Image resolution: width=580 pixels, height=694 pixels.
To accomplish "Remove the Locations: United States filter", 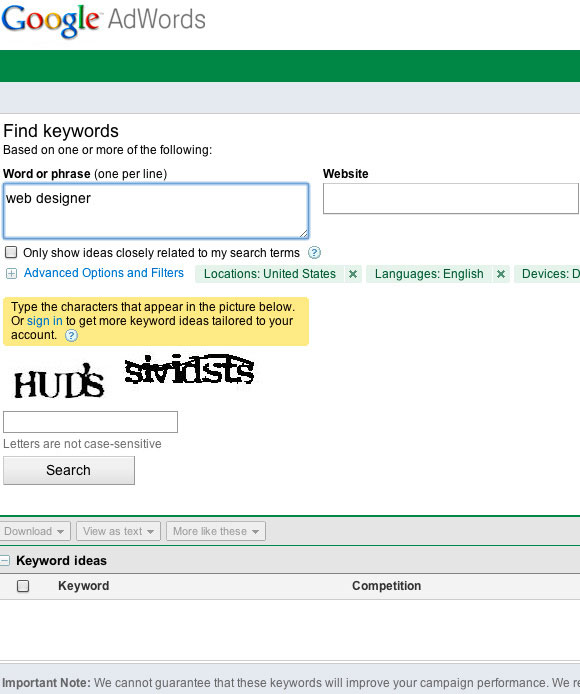I will pyautogui.click(x=353, y=274).
